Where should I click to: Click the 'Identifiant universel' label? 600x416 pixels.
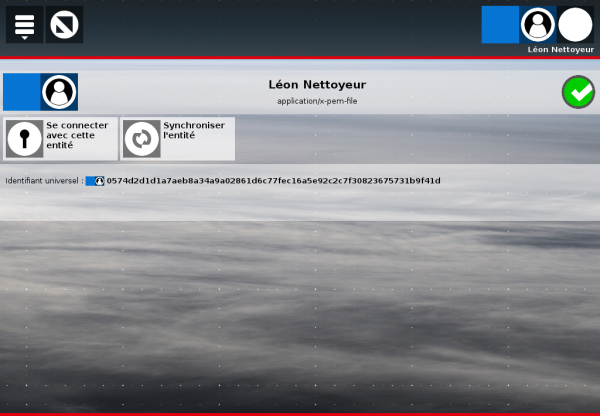click(x=43, y=181)
